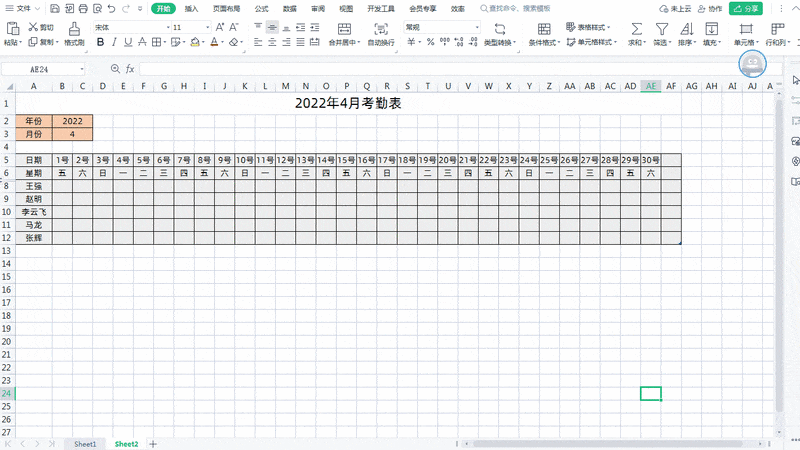Click the Cut (剪切) scissors icon
This screenshot has height=450, width=800.
tap(34, 27)
